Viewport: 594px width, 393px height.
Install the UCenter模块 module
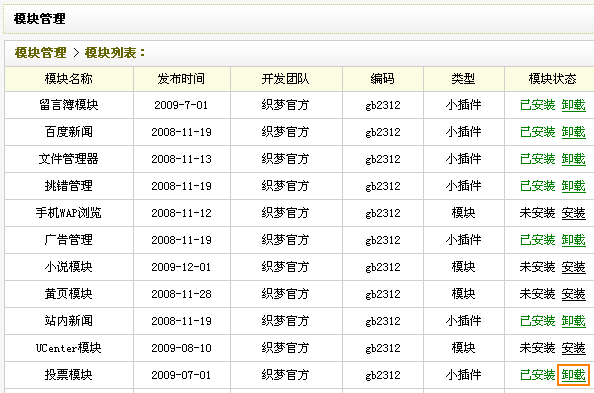click(x=573, y=348)
